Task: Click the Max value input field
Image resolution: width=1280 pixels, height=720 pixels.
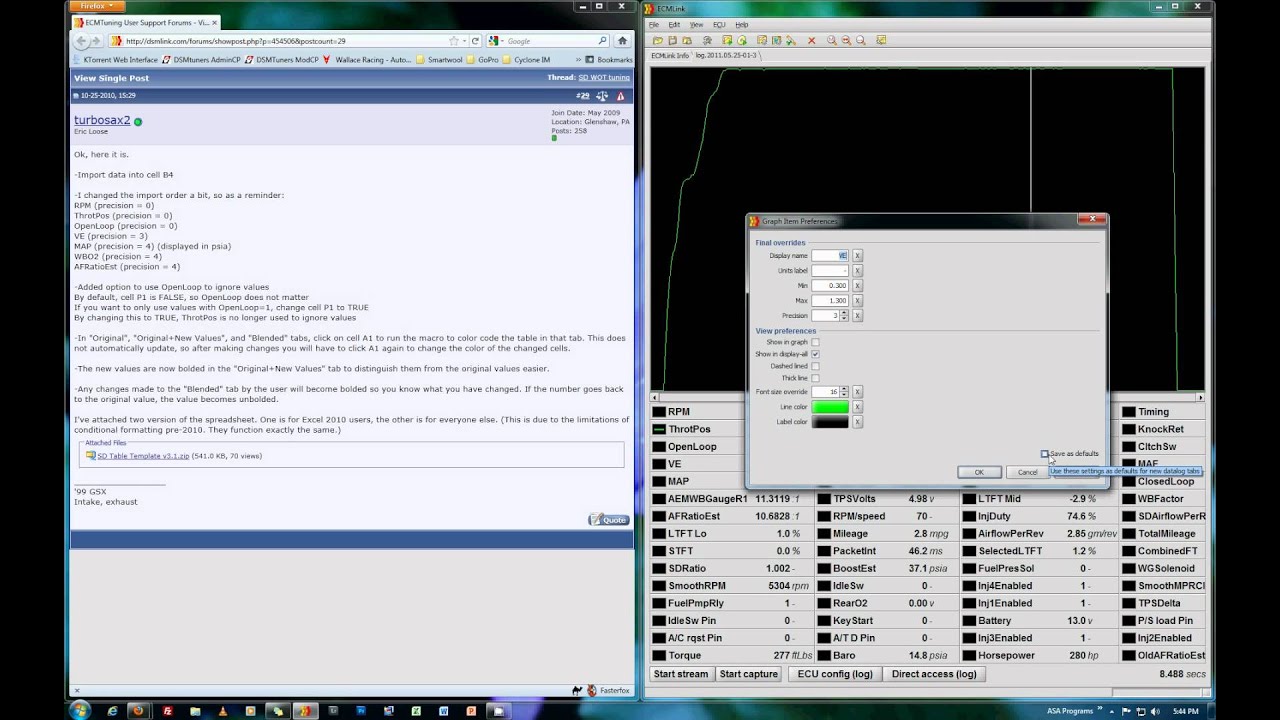Action: 830,301
